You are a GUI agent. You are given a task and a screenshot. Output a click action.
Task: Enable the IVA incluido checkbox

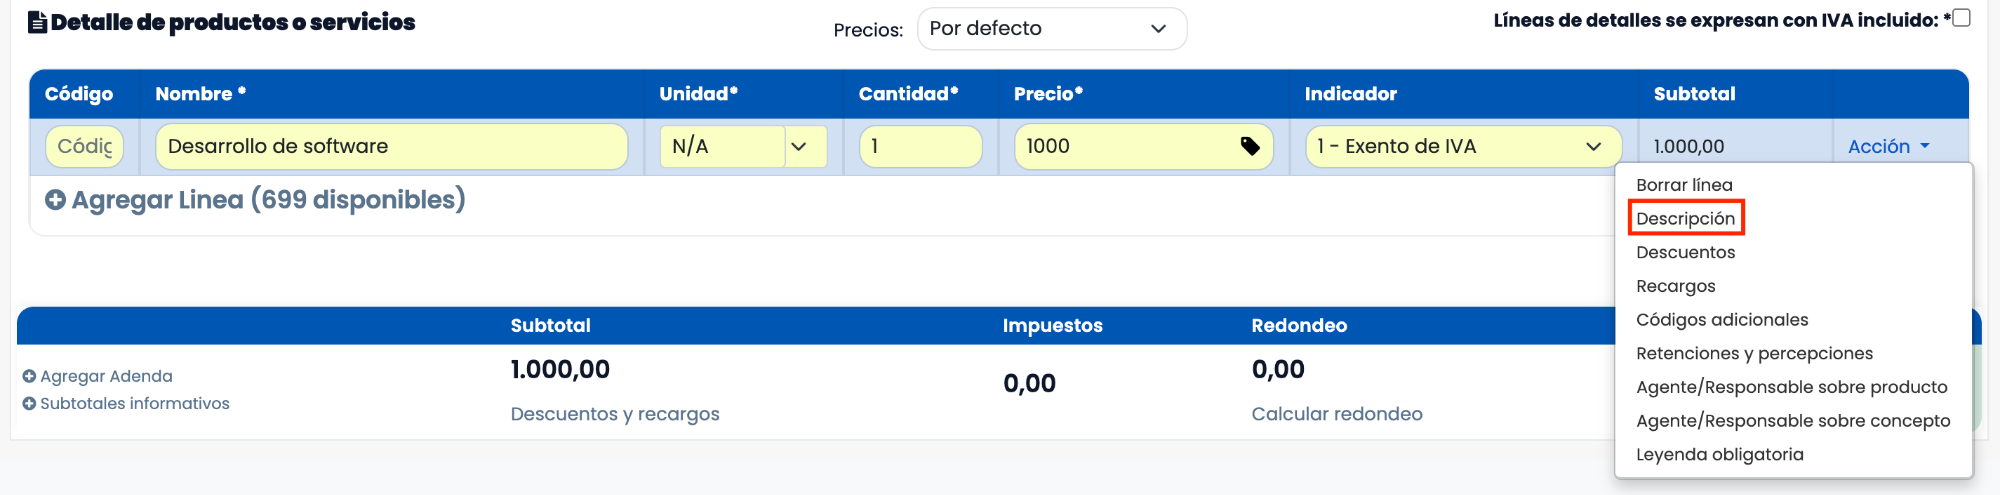click(1961, 18)
